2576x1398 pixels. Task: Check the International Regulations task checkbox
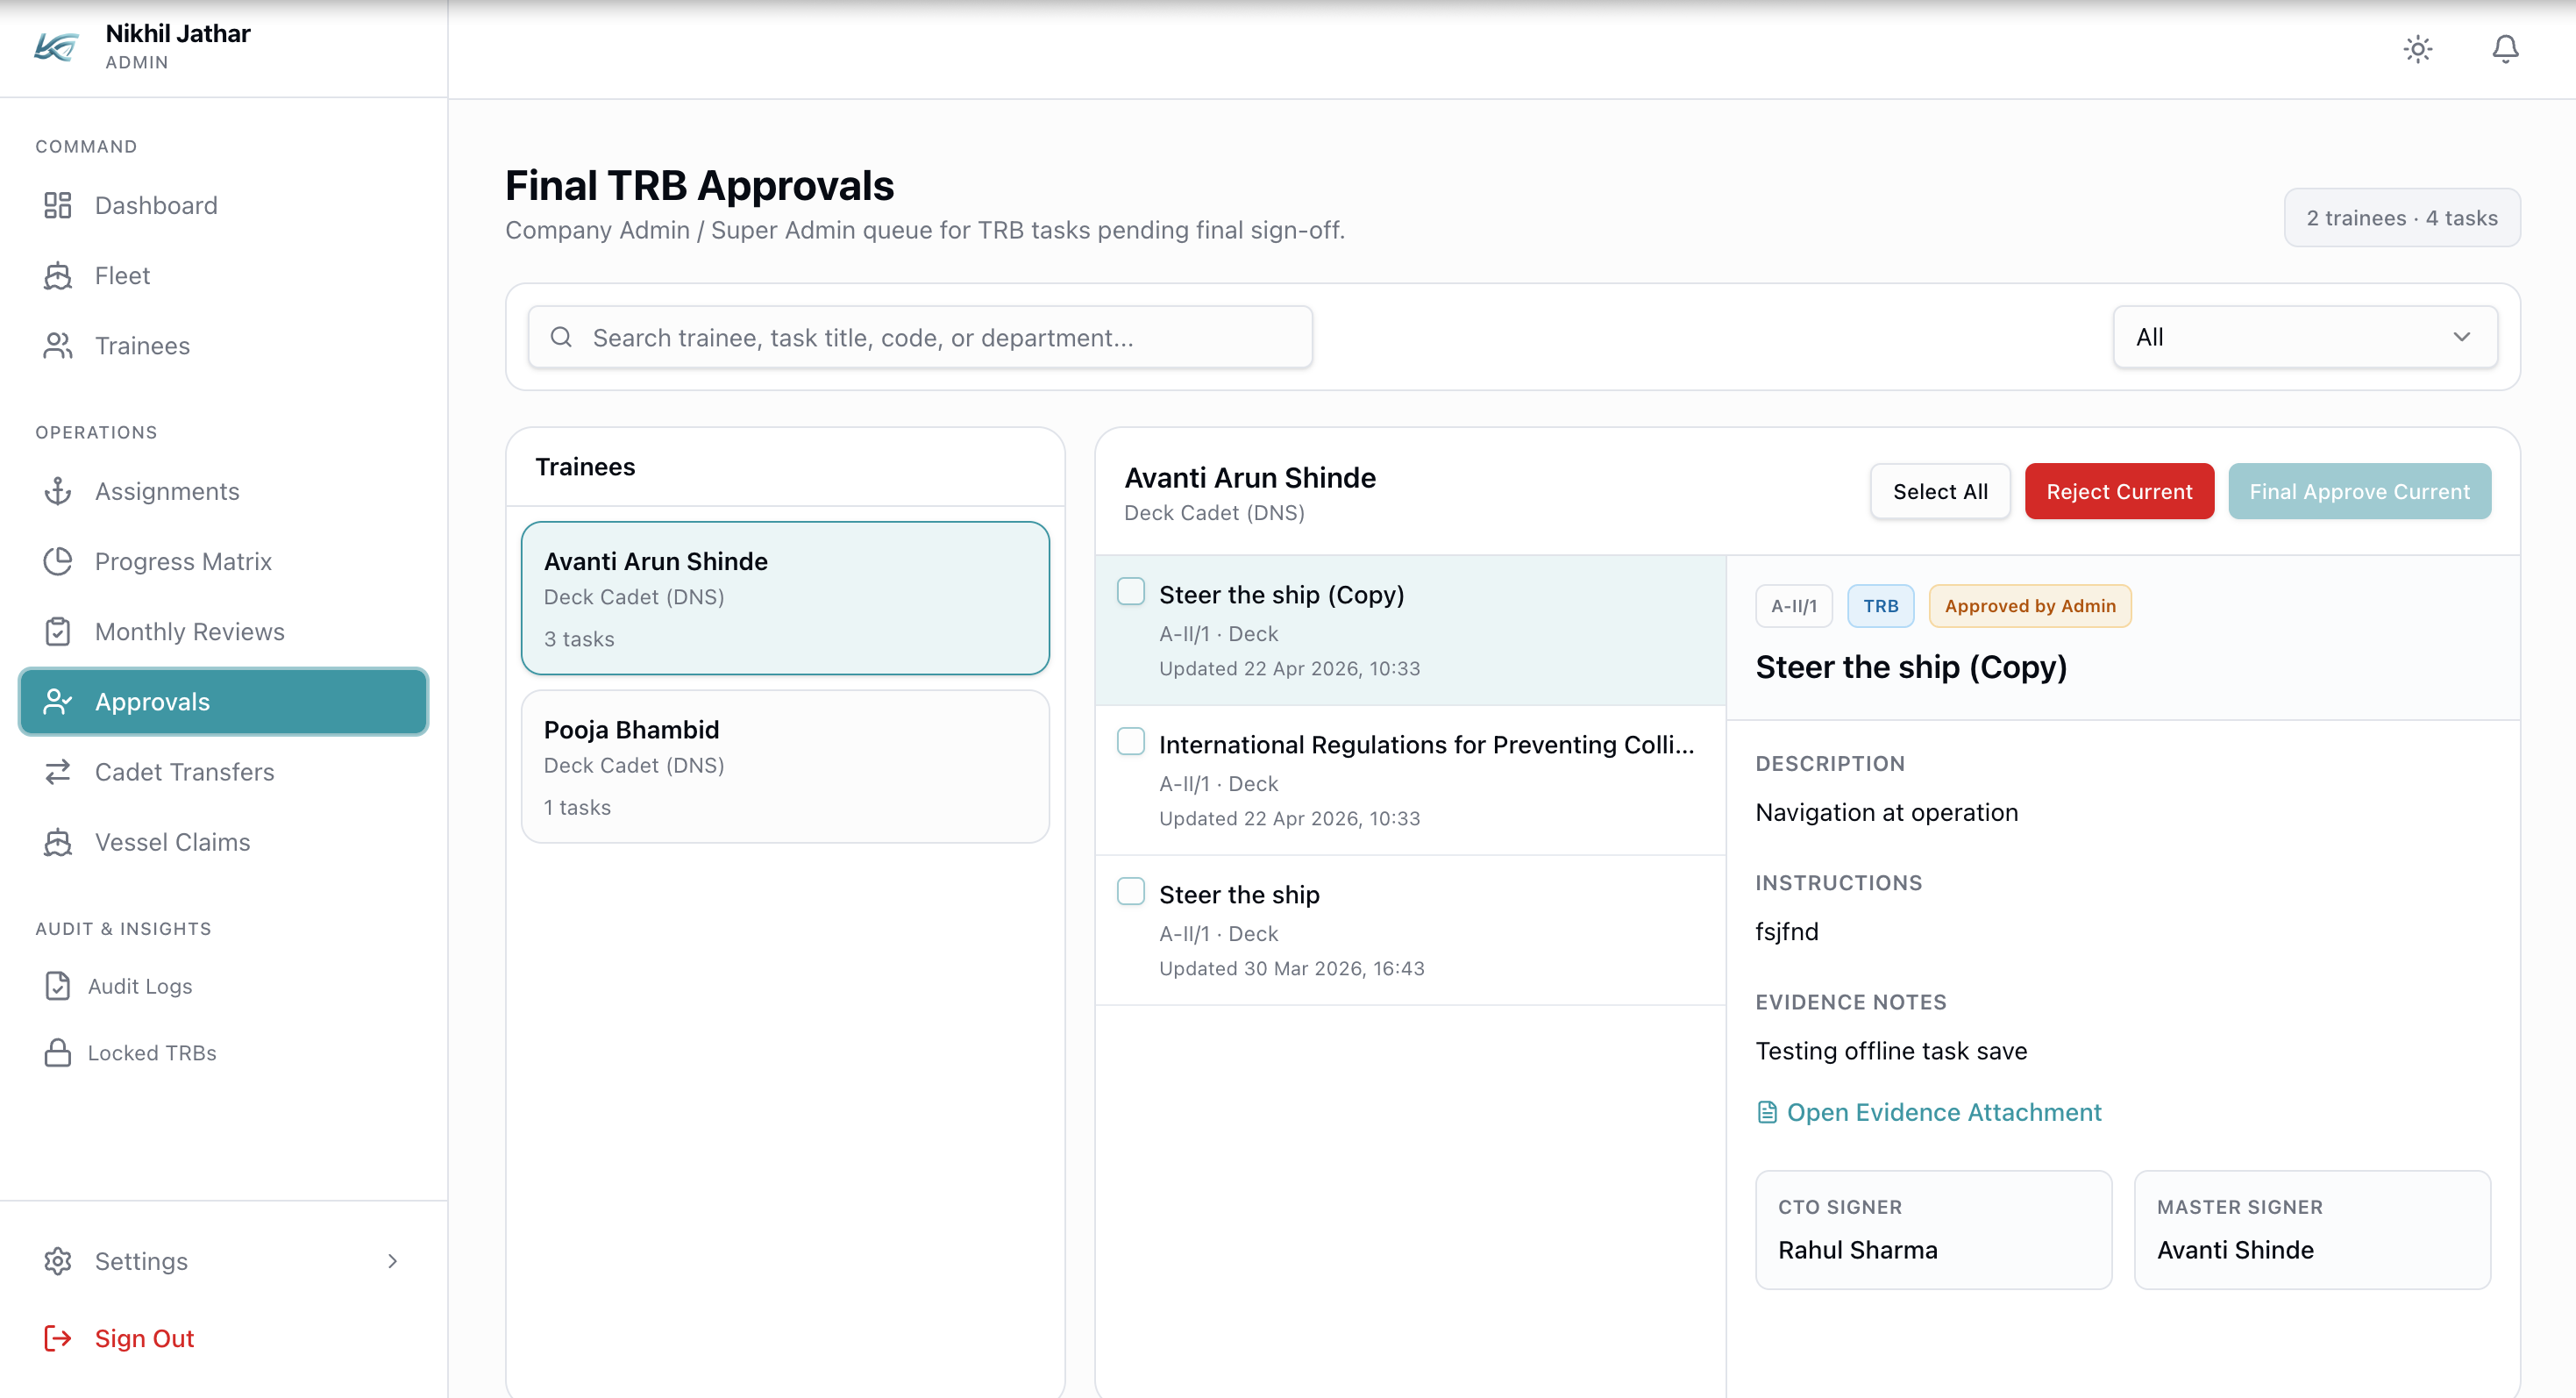[x=1131, y=741]
